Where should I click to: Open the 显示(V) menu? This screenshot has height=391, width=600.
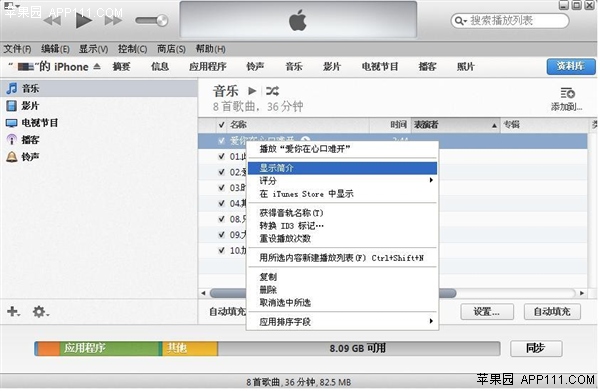click(93, 49)
